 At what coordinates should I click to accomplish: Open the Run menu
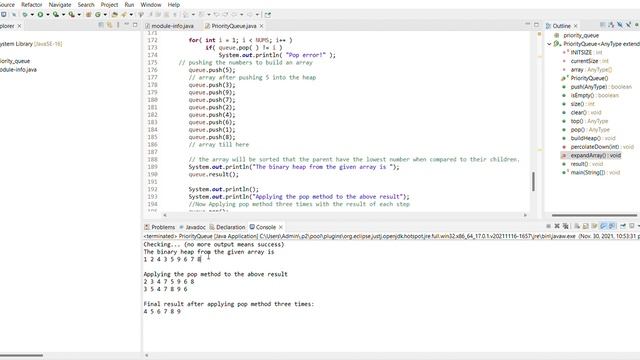click(x=129, y=5)
